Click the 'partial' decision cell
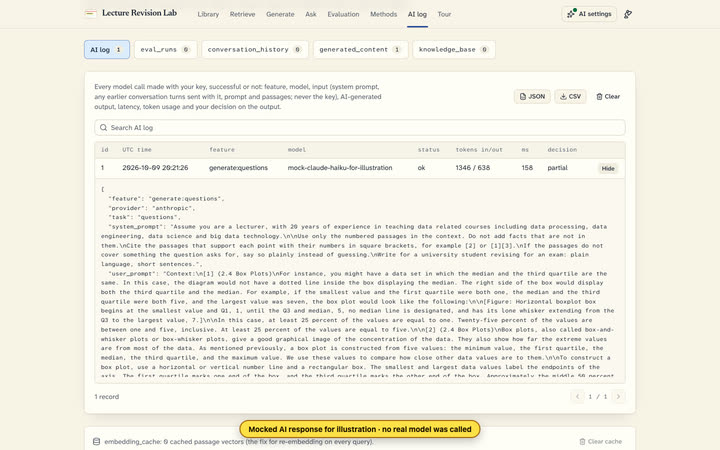Screen dimensions: 720x450 point(557,168)
